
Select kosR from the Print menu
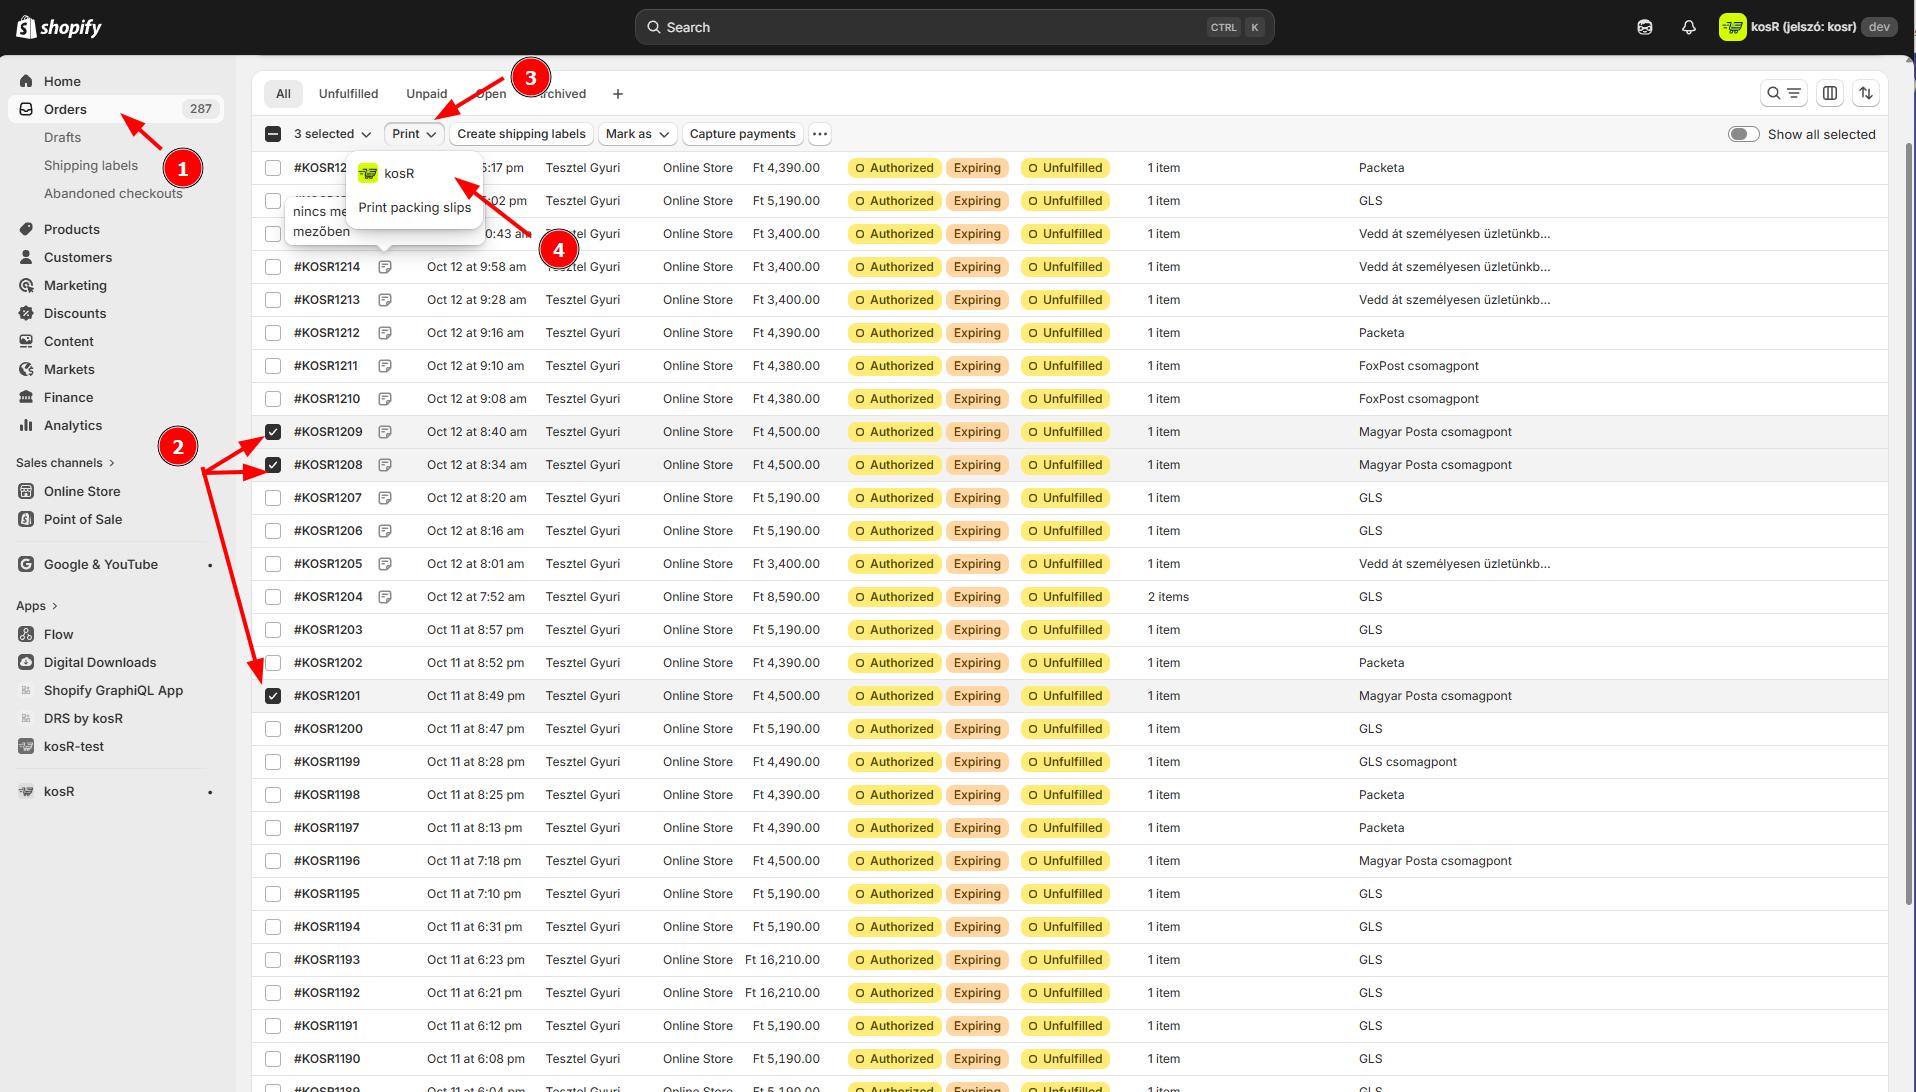click(x=399, y=174)
